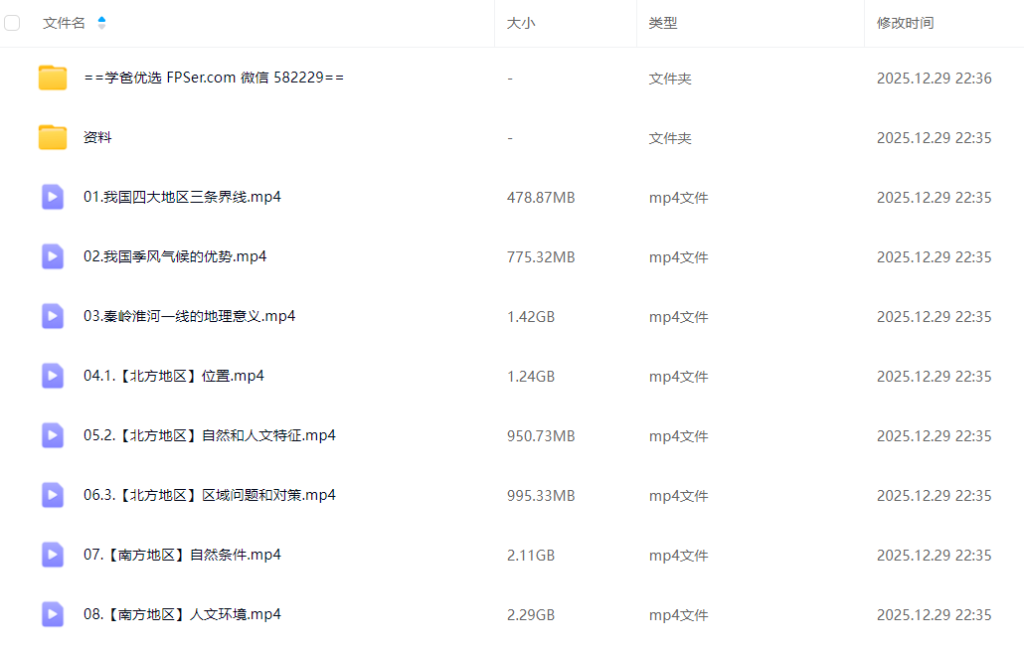Sort files by the 修改时间 column header
This screenshot has height=650, width=1024.
[904, 22]
